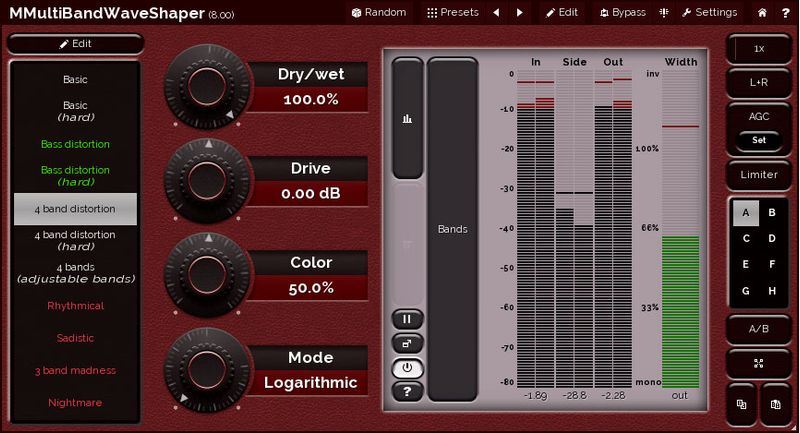The width and height of the screenshot is (800, 433).
Task: Select preset slot D
Action: [772, 239]
